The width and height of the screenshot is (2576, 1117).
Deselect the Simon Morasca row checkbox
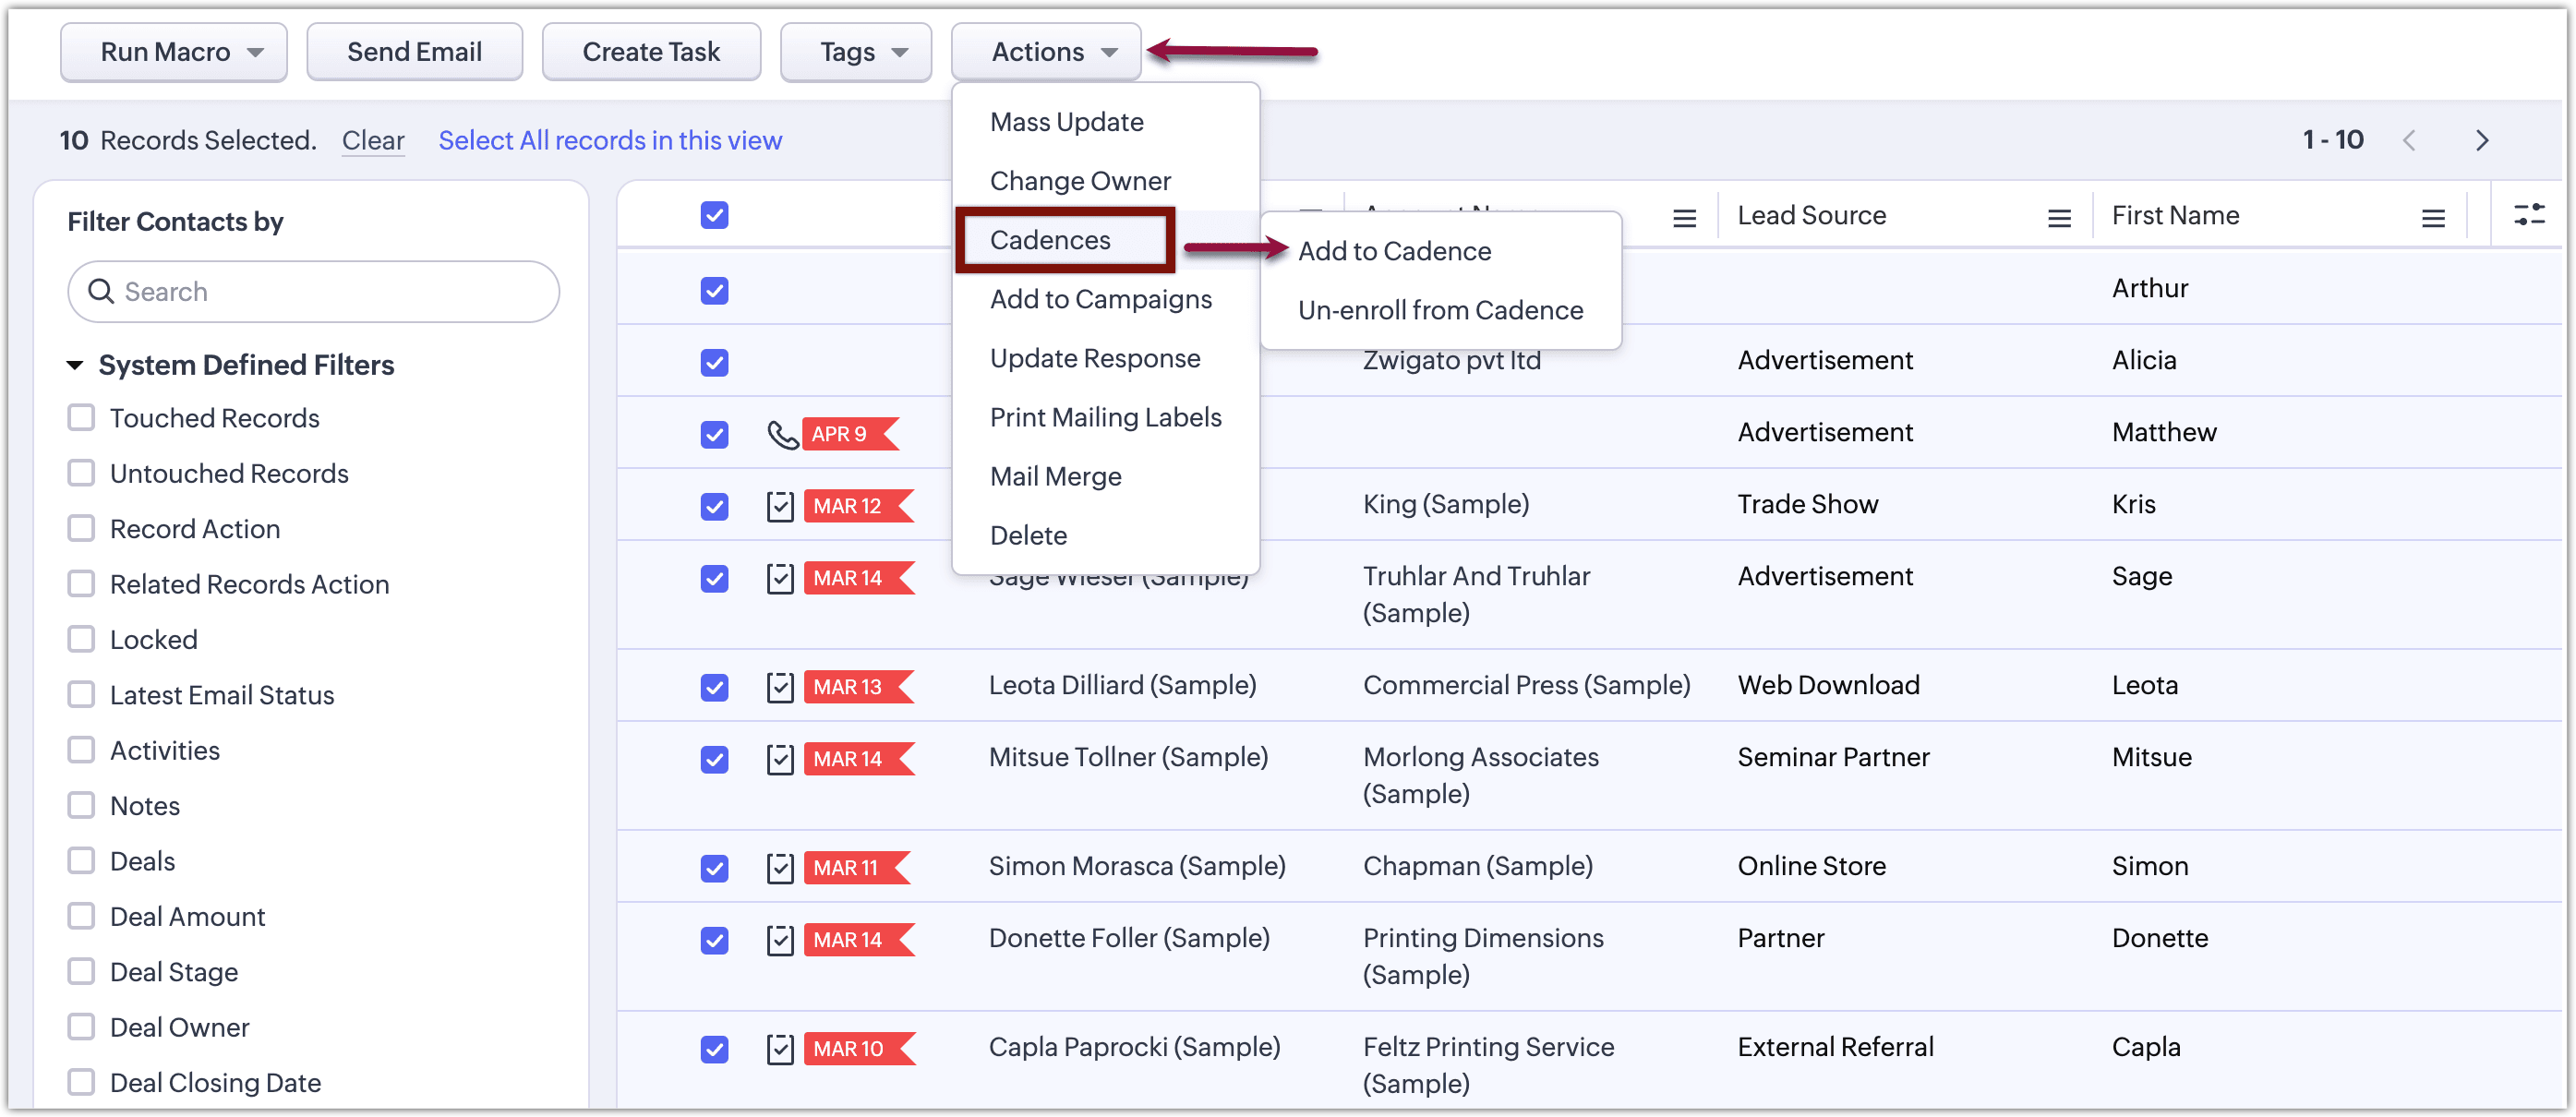click(714, 867)
